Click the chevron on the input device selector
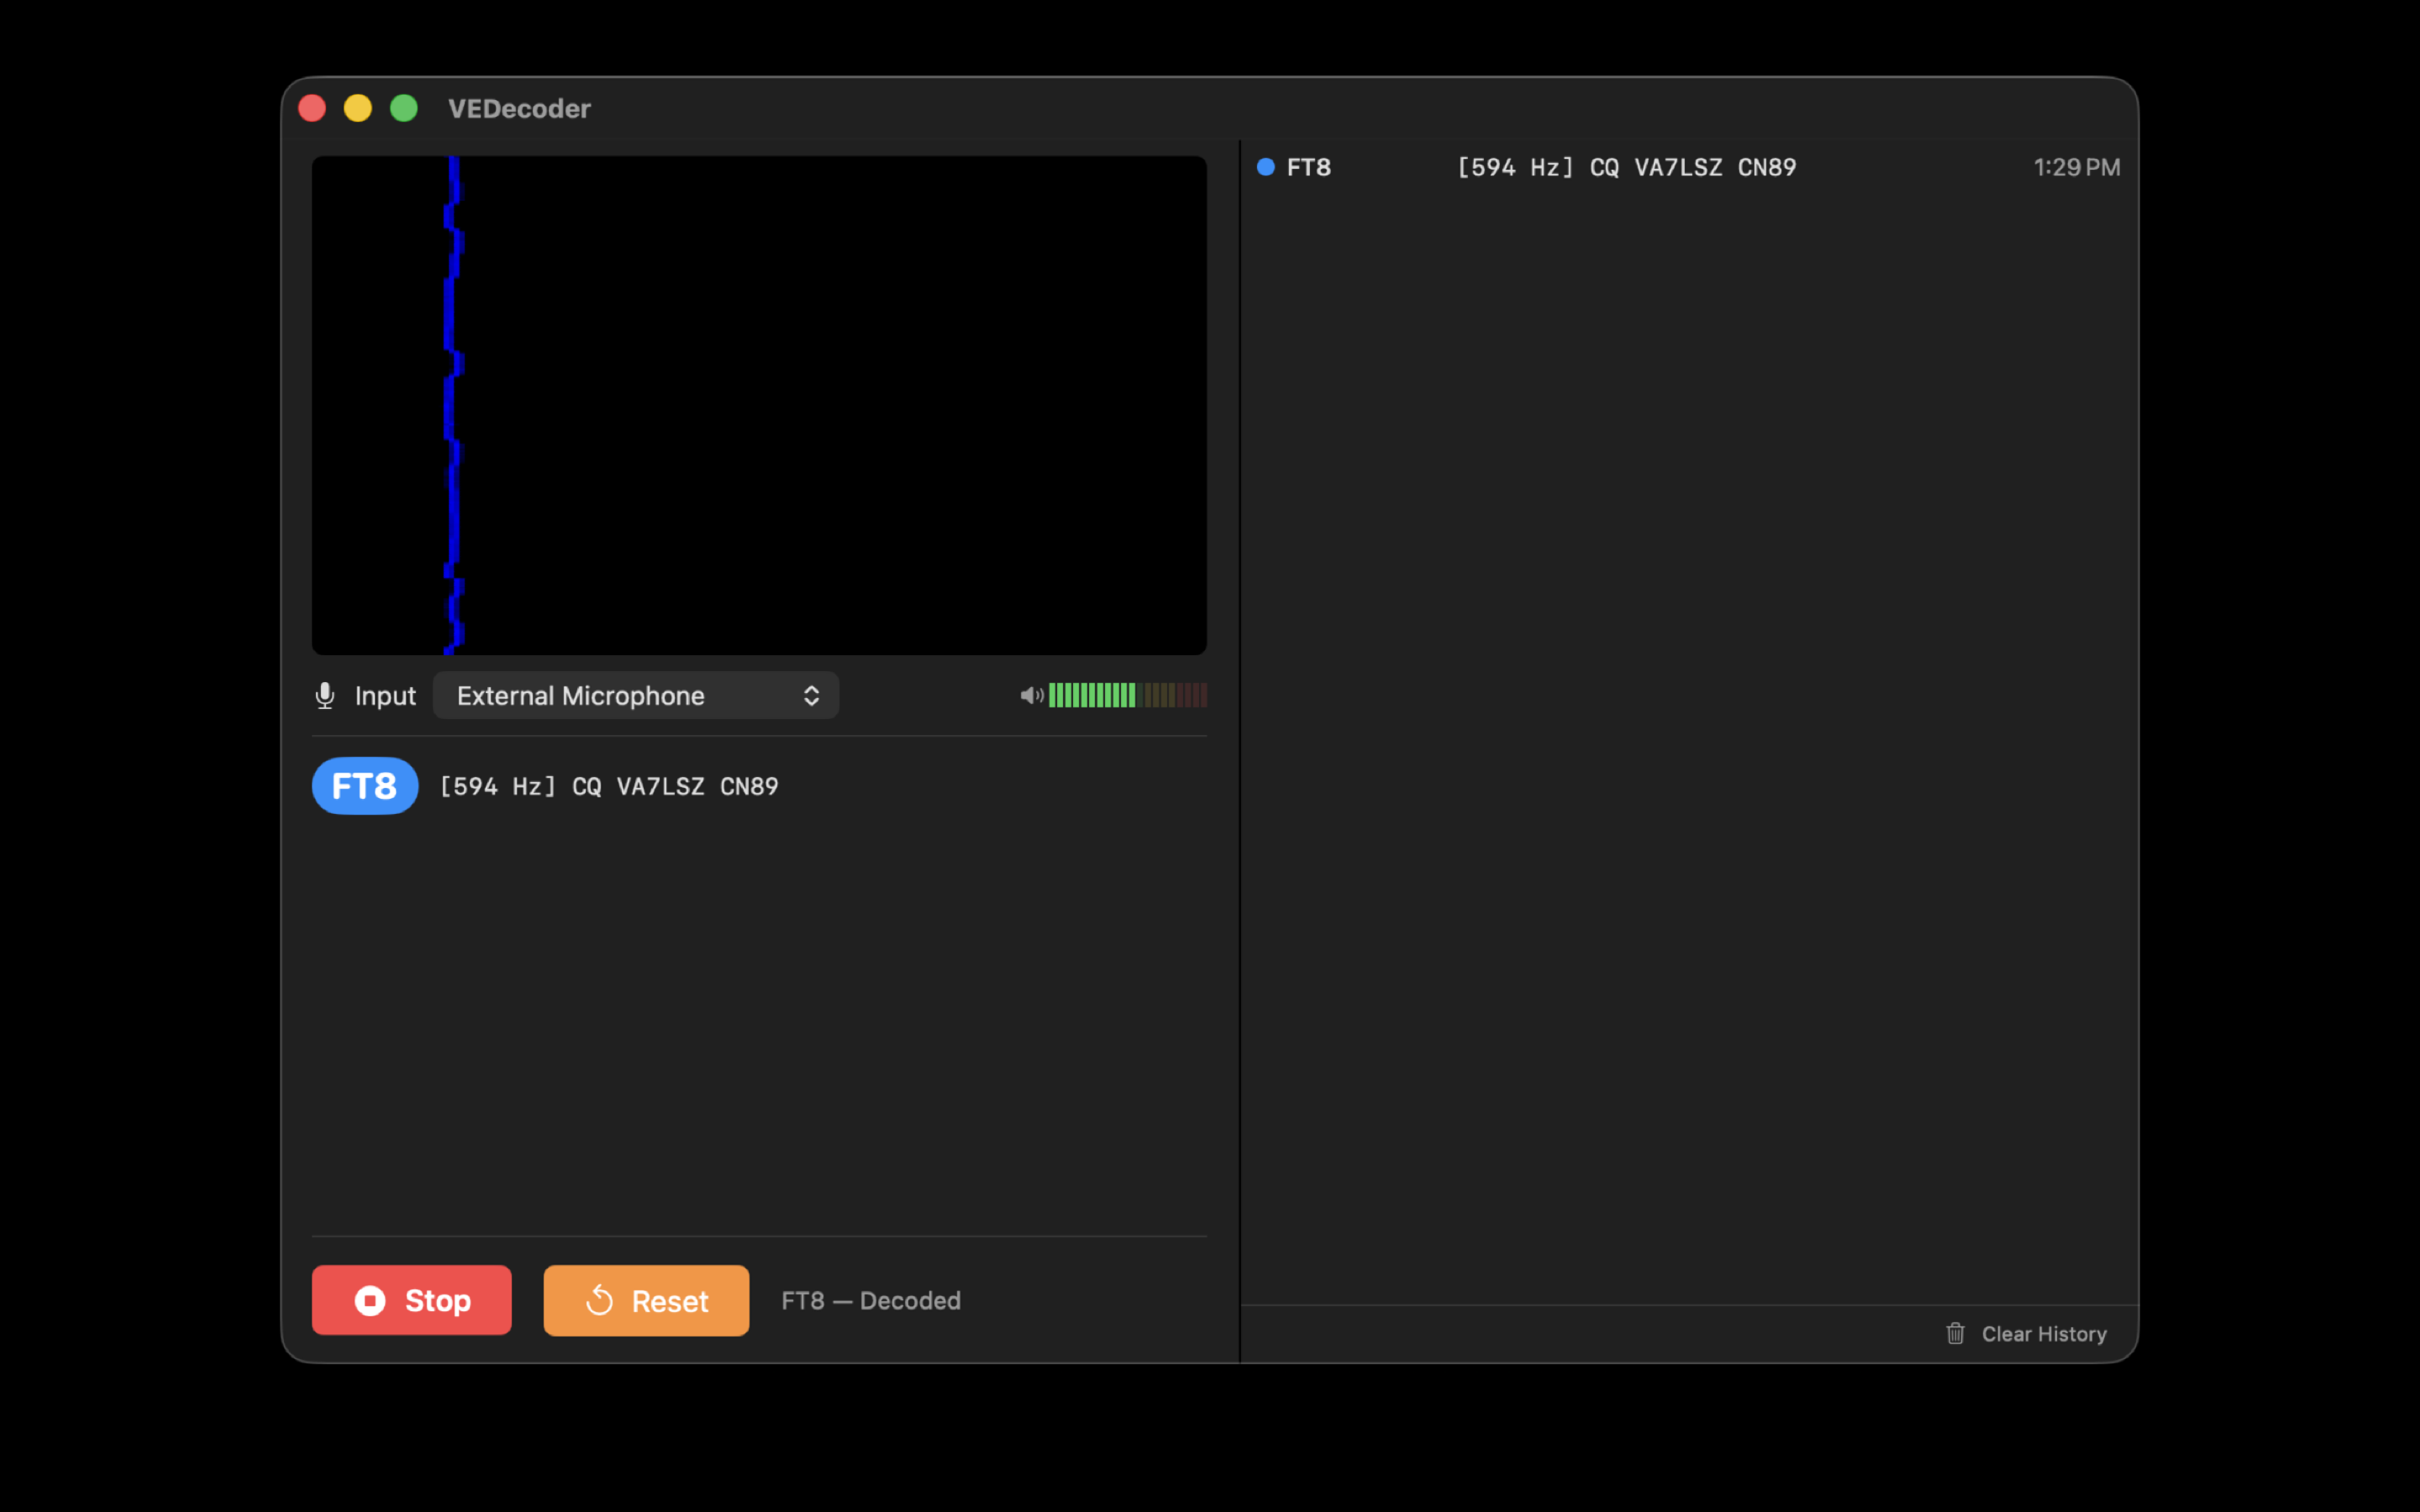The width and height of the screenshot is (2420, 1512). [x=811, y=695]
